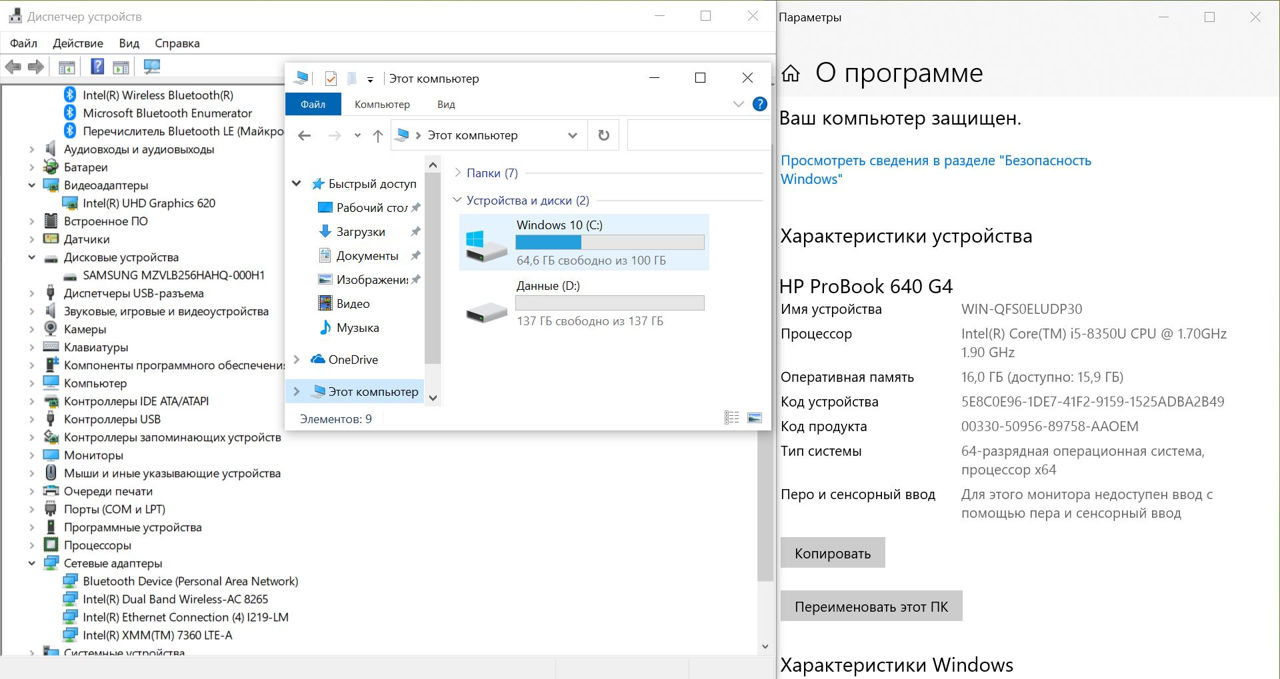This screenshot has height=679, width=1280.
Task: Open the Действие menu in Device Manager
Action: [78, 43]
